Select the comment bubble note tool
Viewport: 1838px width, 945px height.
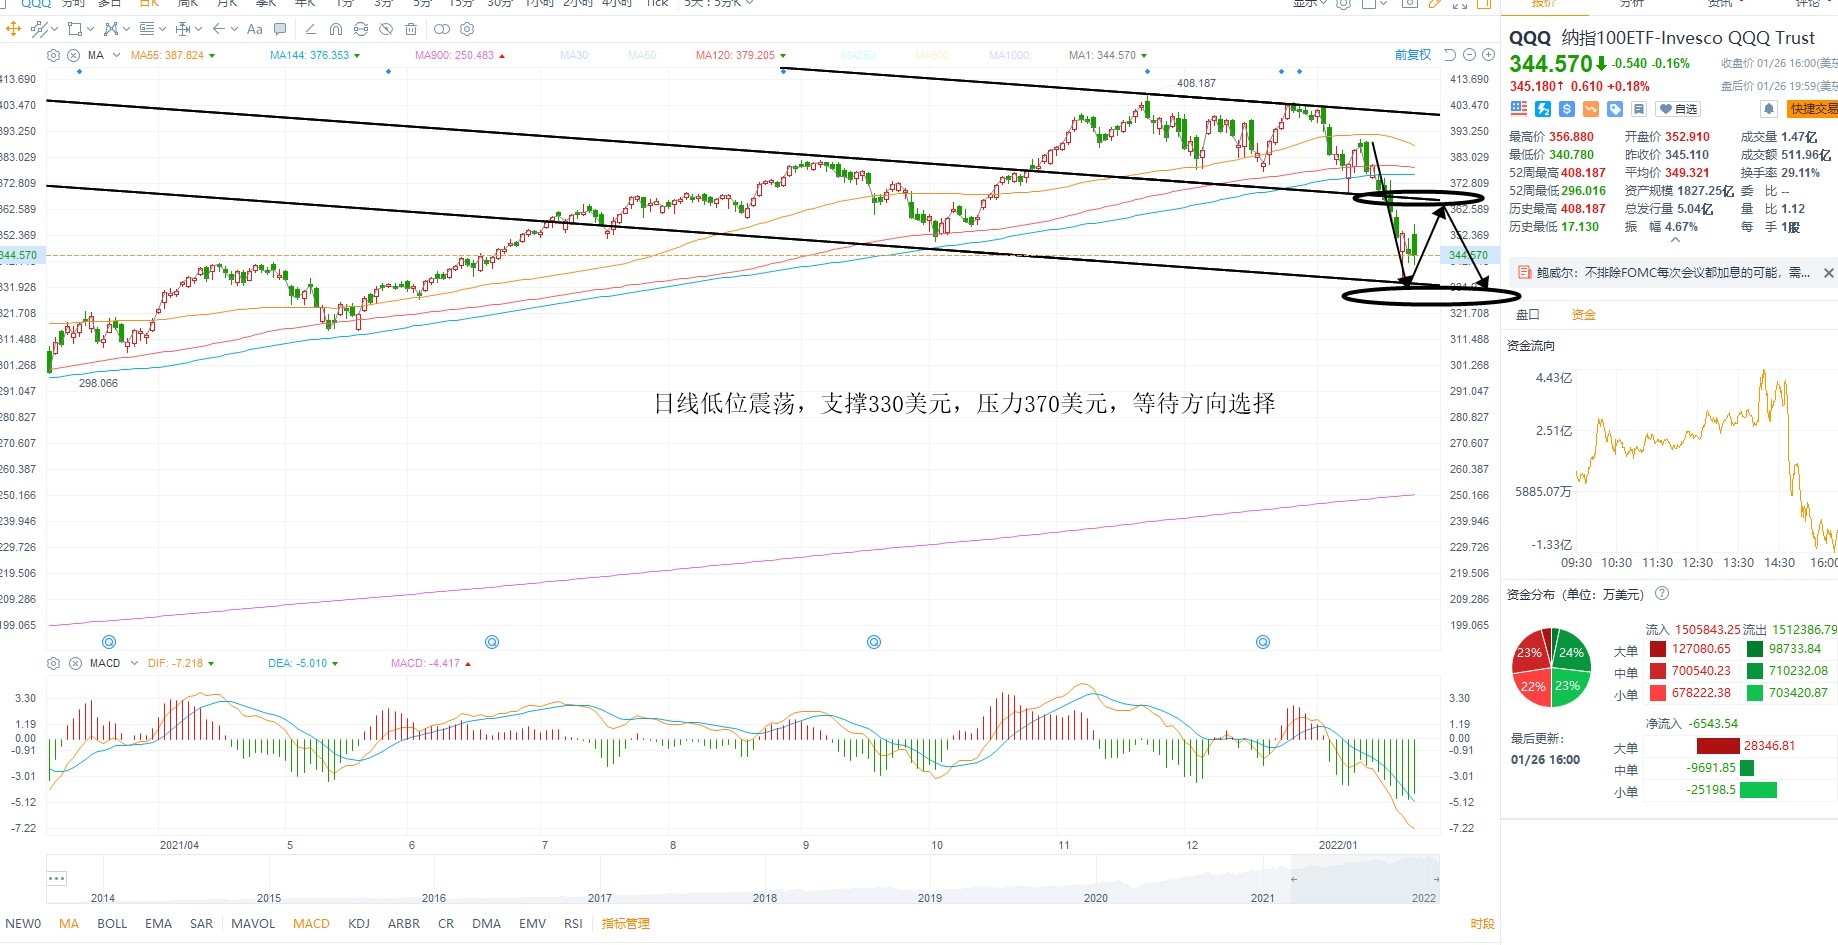pyautogui.click(x=280, y=29)
